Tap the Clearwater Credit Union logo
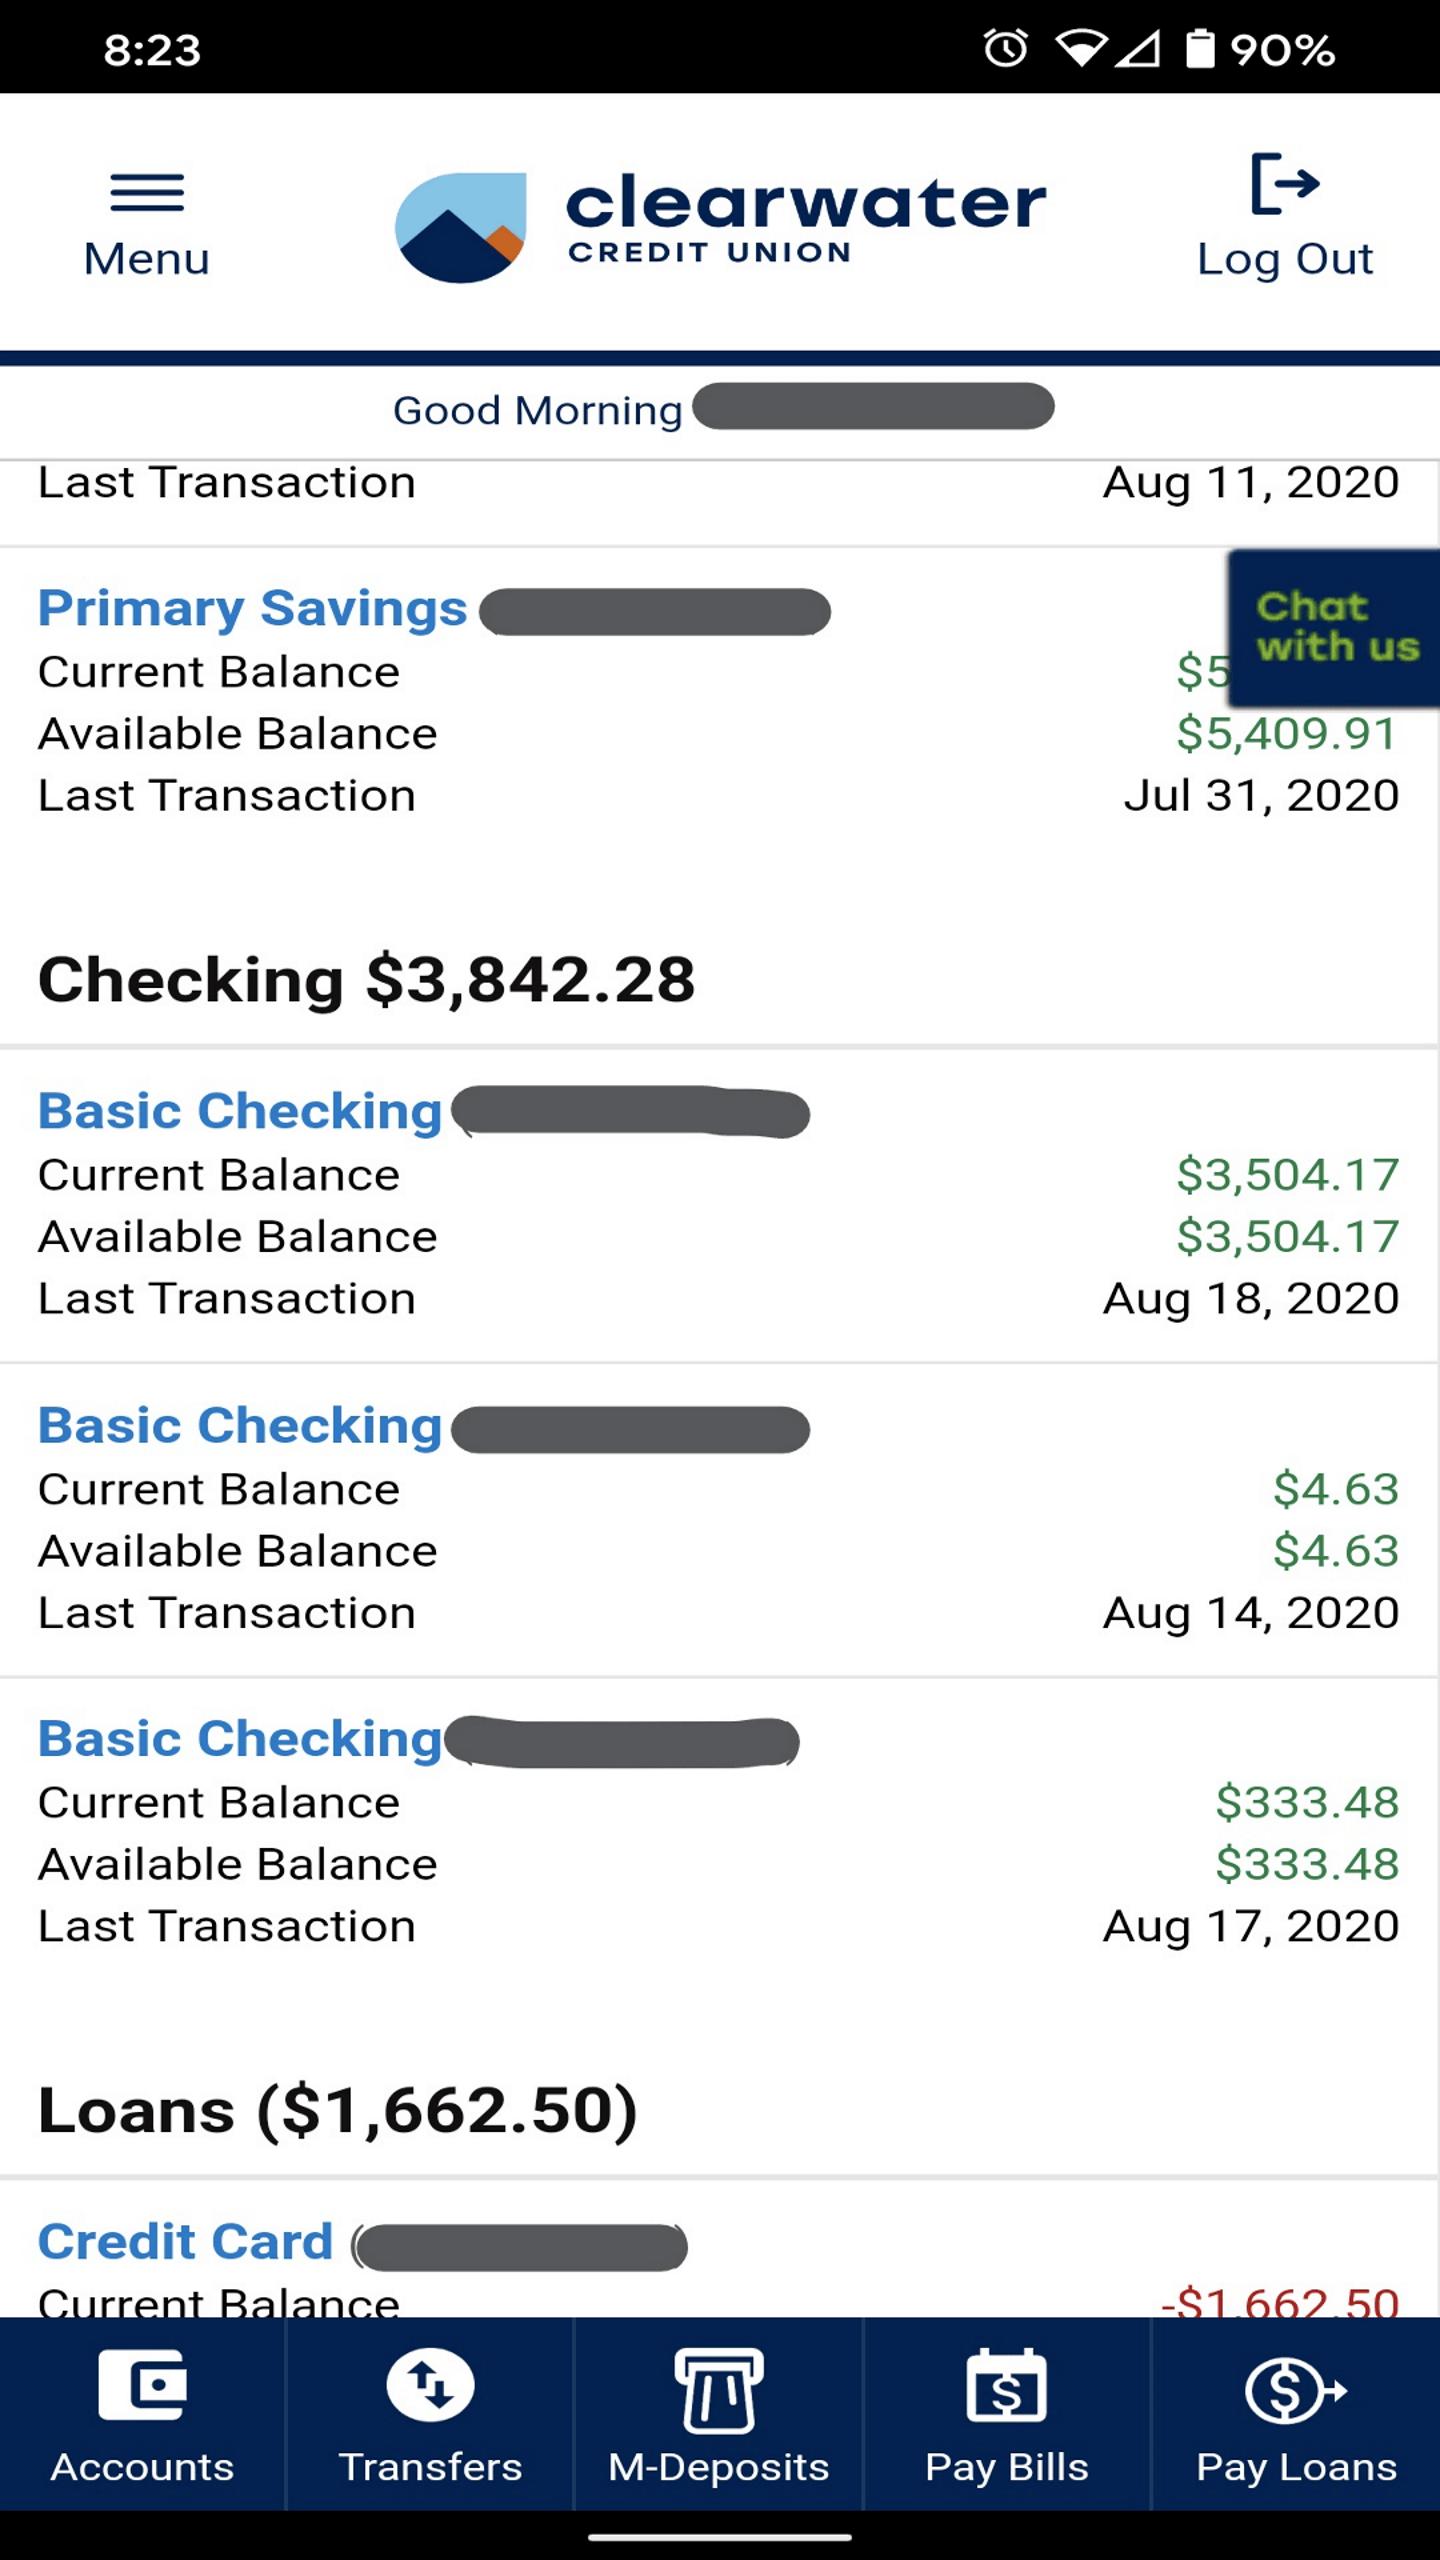 (720, 226)
